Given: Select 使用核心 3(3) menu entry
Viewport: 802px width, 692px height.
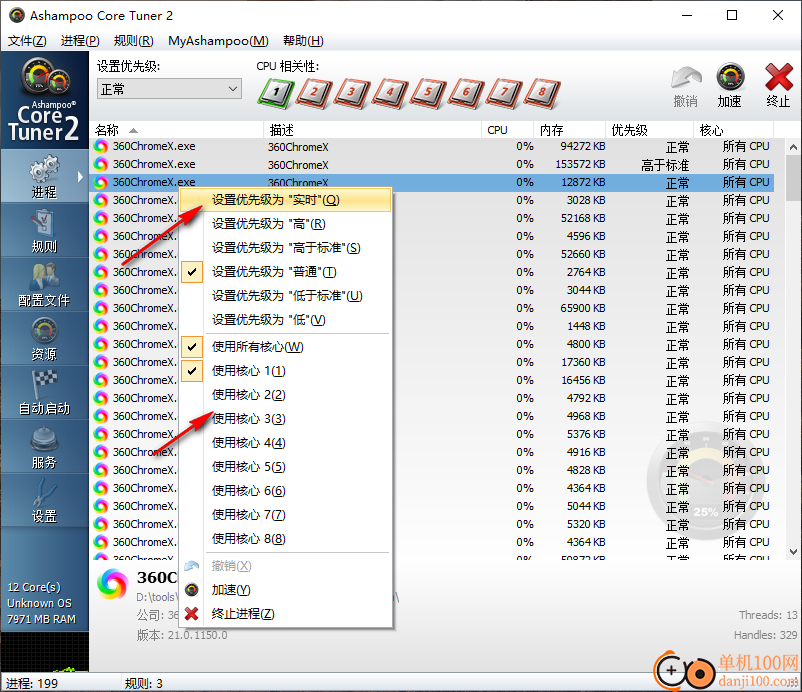Looking at the screenshot, I should (x=285, y=419).
